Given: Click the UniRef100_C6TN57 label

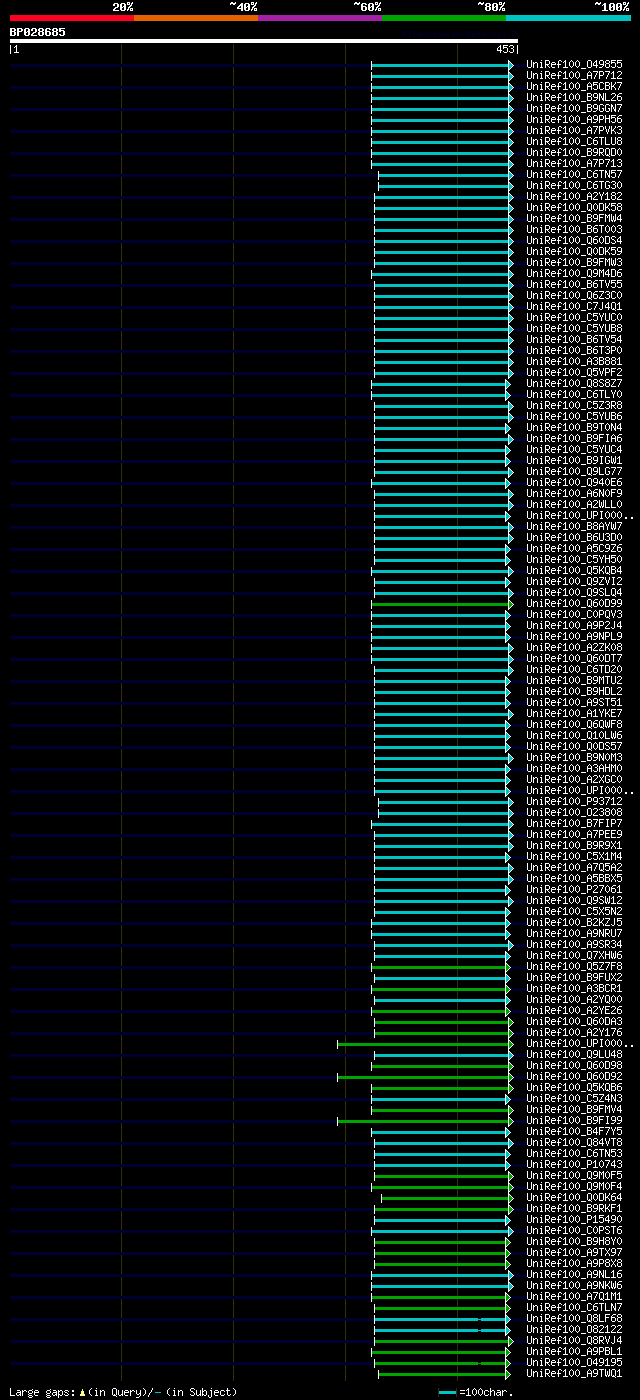Looking at the screenshot, I should point(574,174).
